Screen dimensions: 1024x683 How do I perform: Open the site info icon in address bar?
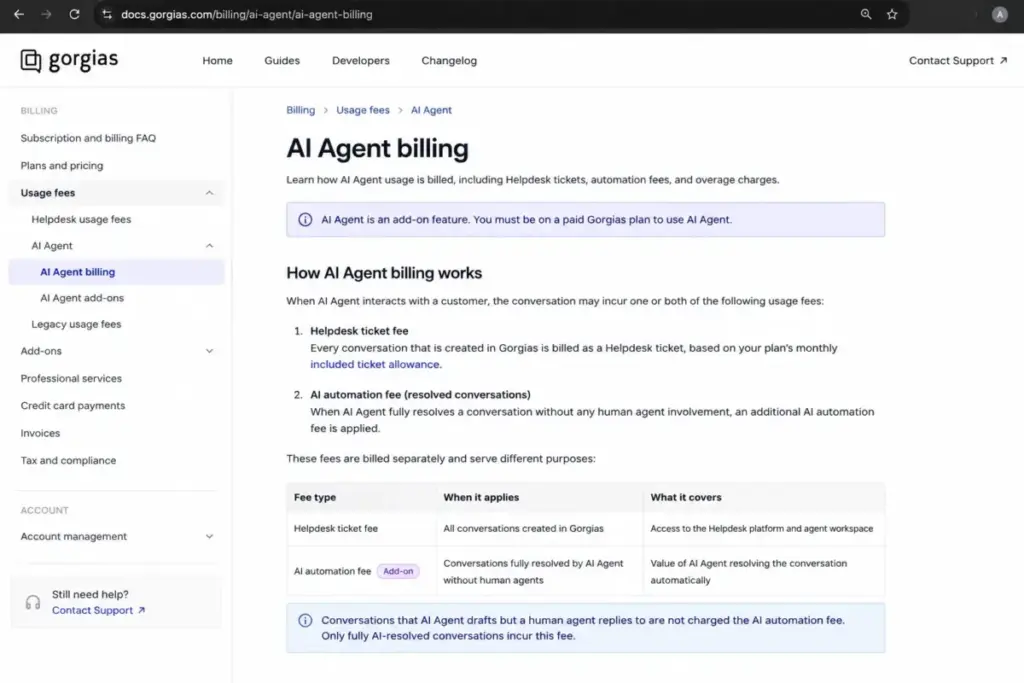tap(107, 14)
